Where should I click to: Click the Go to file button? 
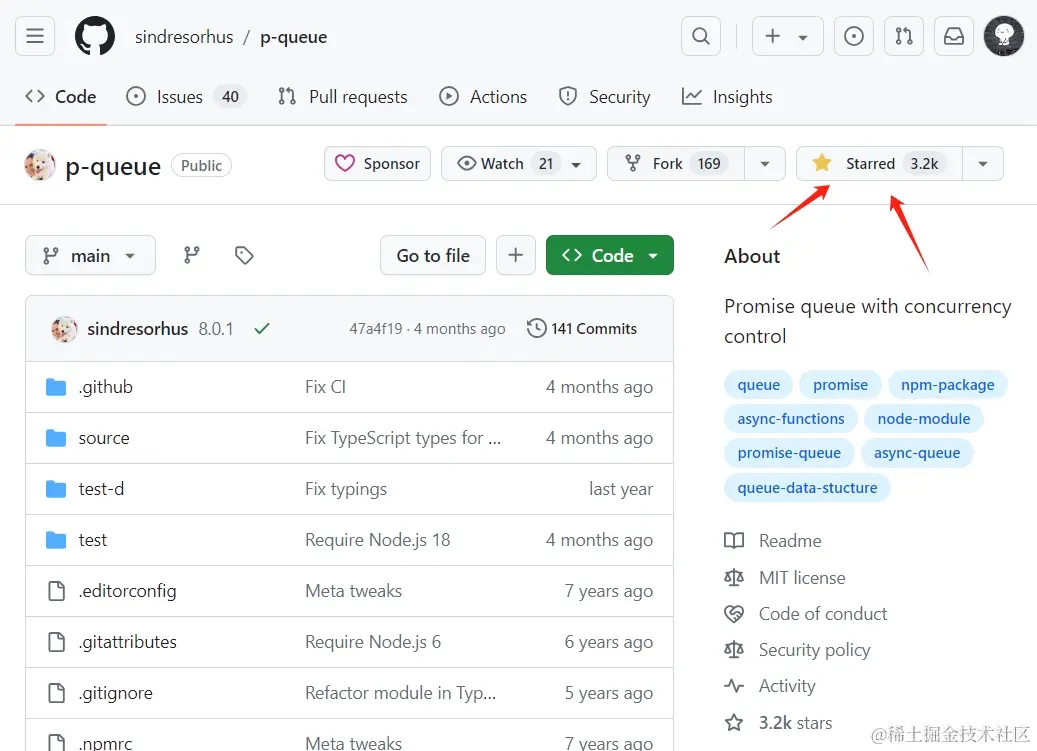pyautogui.click(x=433, y=255)
